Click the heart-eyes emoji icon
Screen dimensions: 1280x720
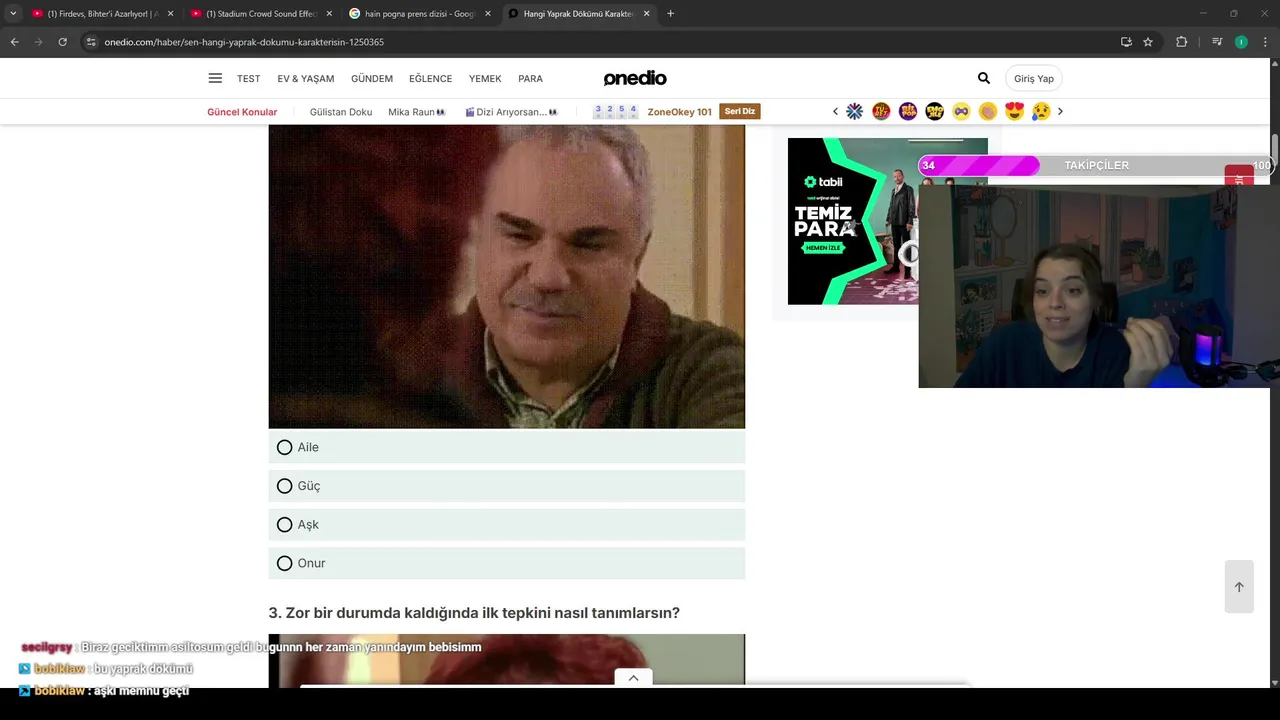1014,111
